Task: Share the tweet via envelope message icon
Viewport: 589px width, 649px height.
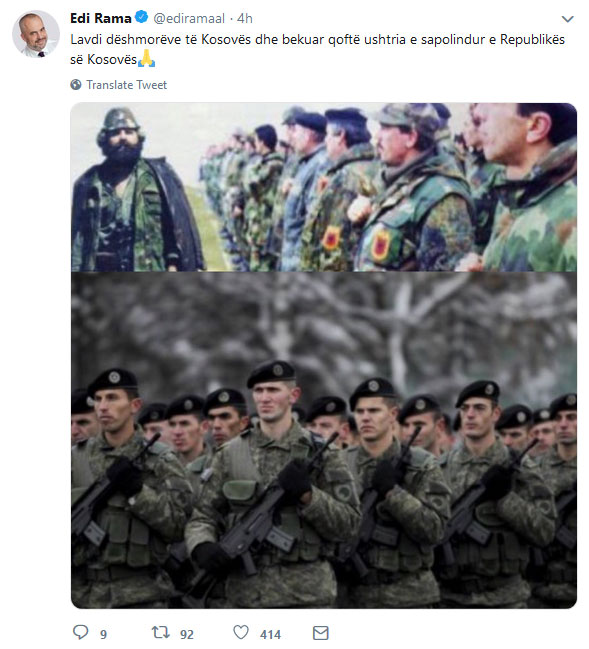Action: (x=320, y=633)
